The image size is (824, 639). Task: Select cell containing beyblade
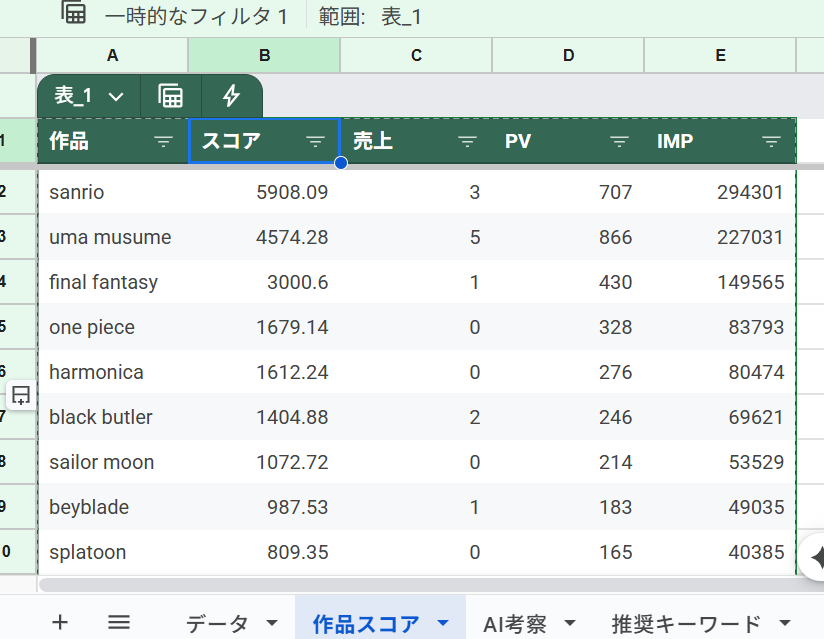(x=112, y=507)
